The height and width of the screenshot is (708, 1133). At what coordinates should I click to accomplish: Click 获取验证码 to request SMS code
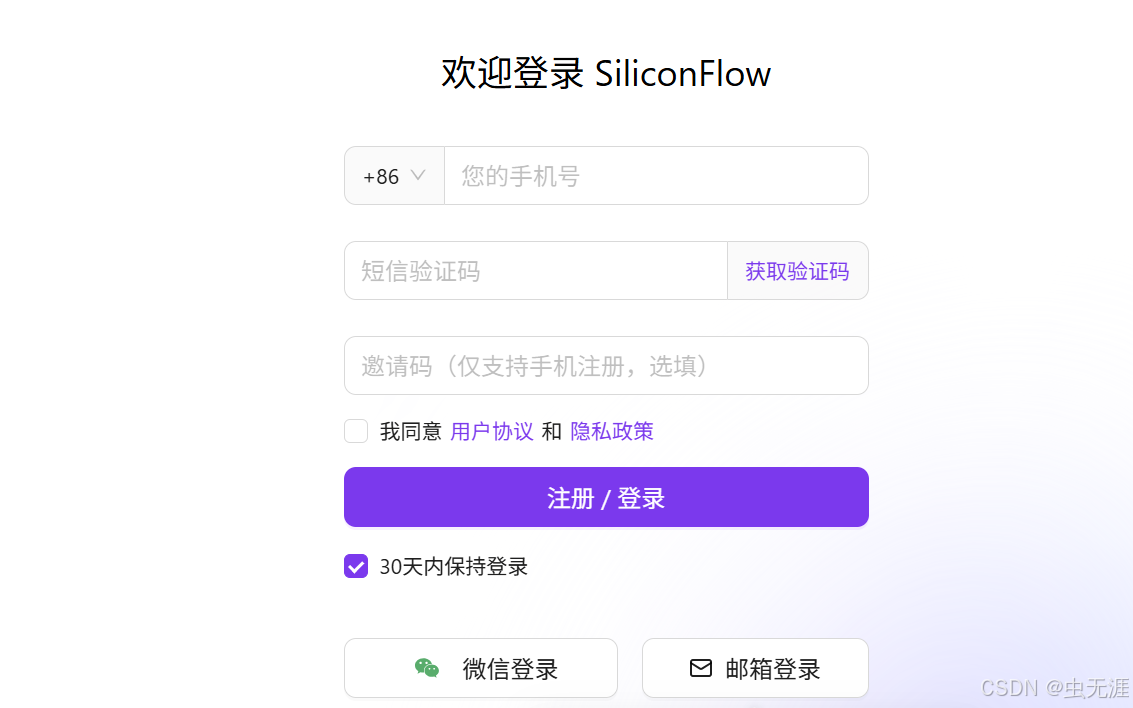[x=797, y=270]
